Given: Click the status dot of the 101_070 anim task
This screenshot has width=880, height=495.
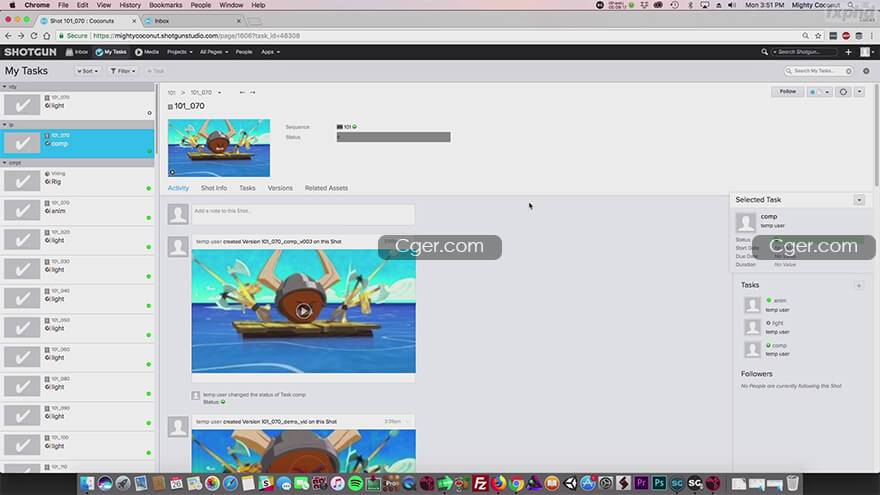Looking at the screenshot, I should tap(149, 218).
